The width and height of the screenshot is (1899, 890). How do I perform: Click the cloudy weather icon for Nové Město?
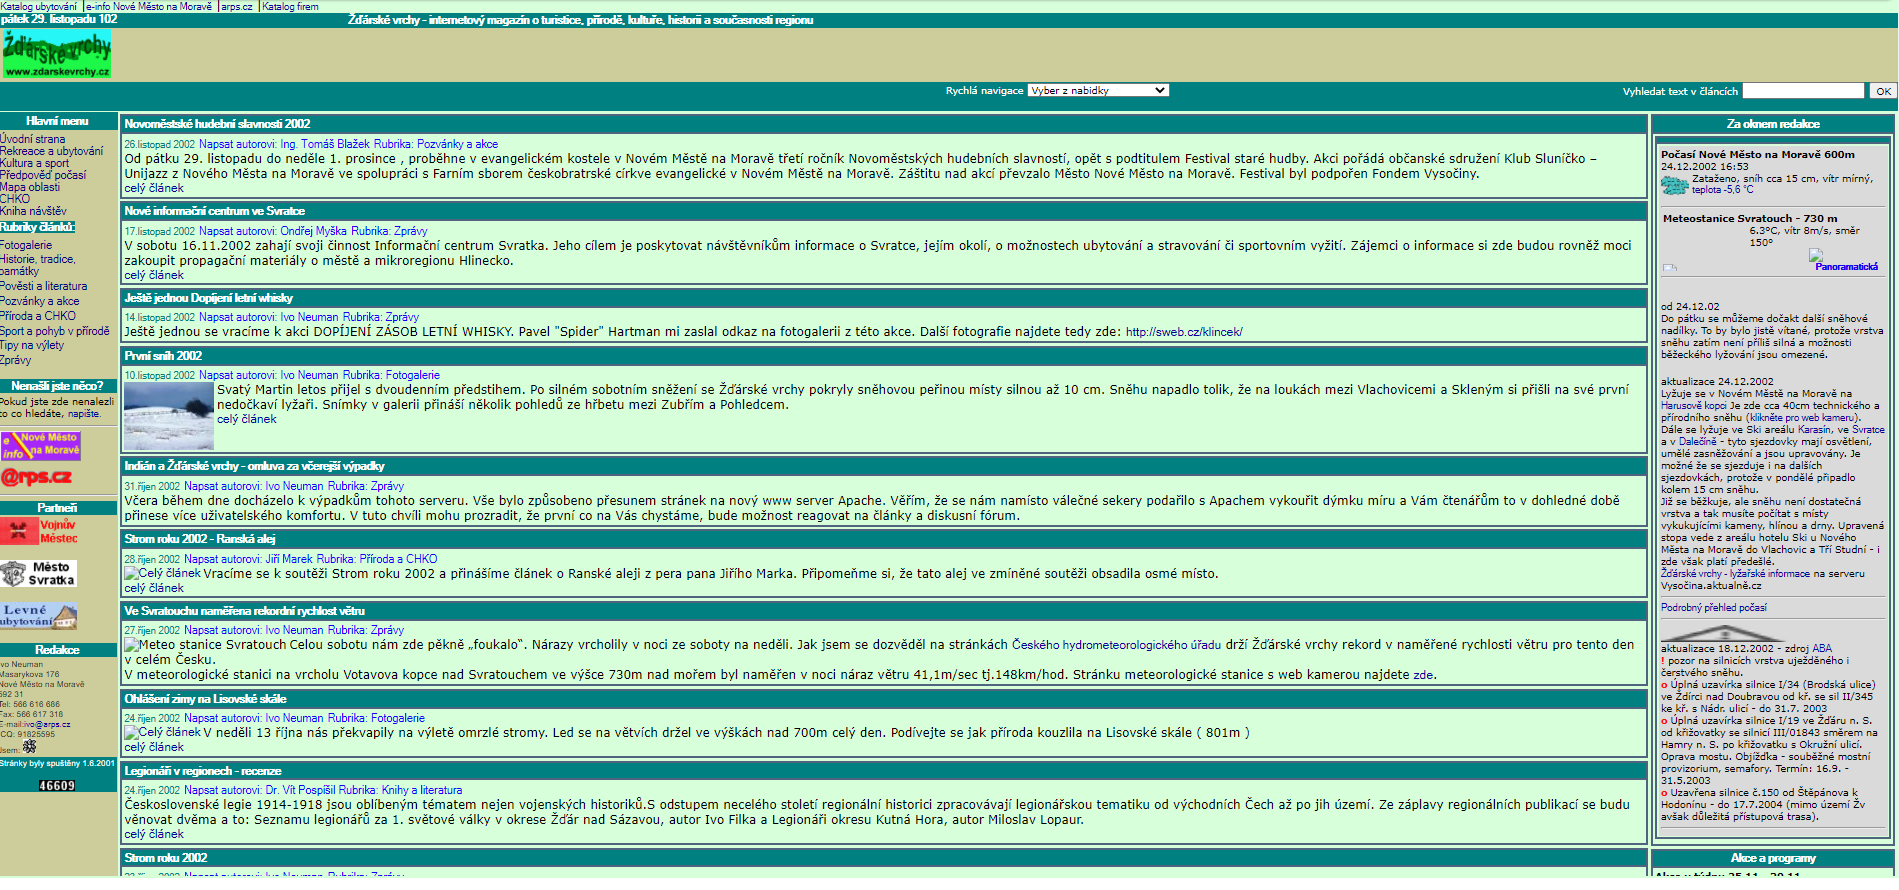coord(1674,185)
